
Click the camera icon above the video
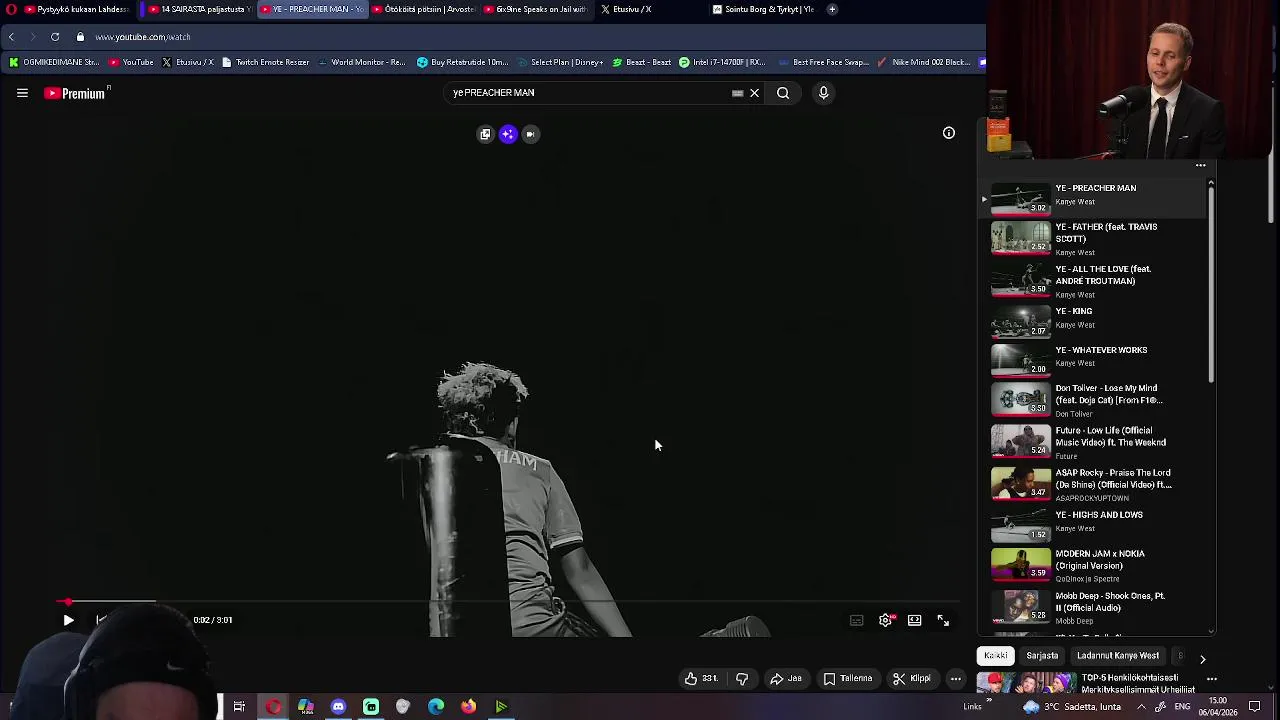point(531,134)
